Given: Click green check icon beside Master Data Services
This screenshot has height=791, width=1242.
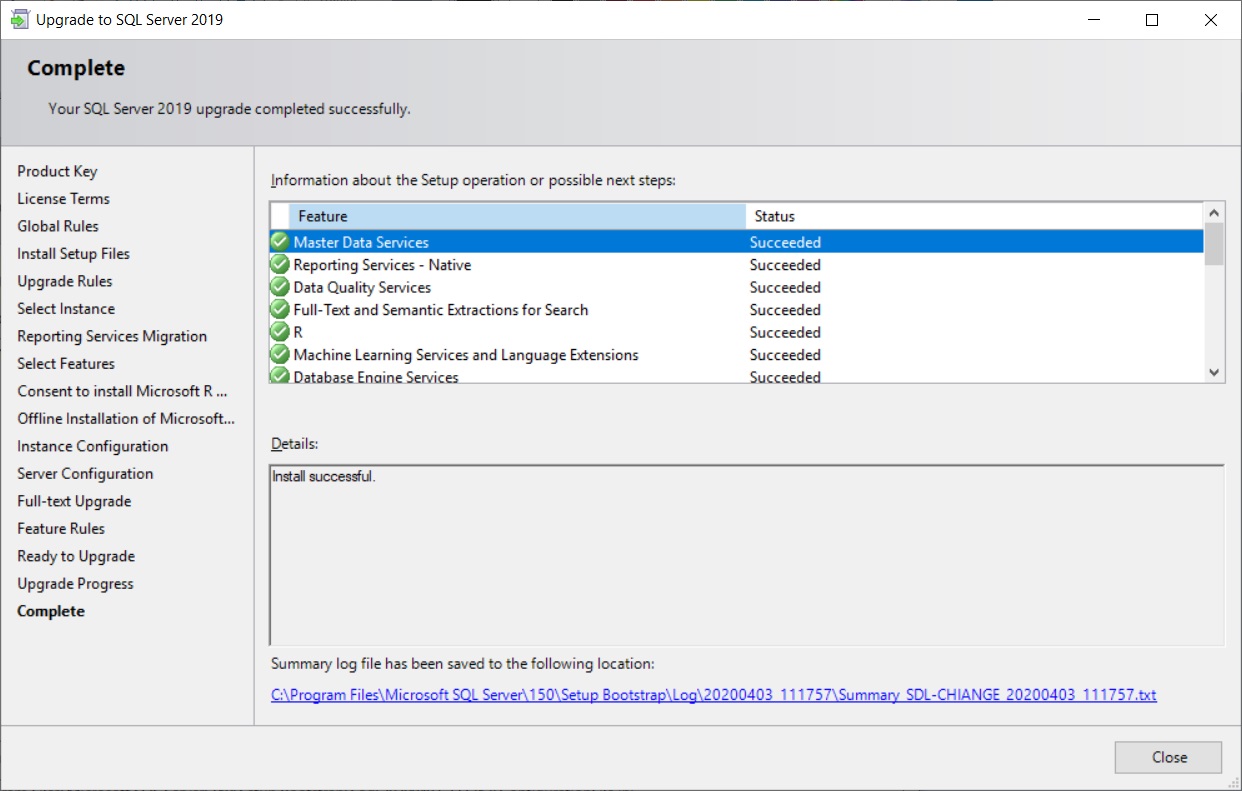Looking at the screenshot, I should pyautogui.click(x=280, y=242).
